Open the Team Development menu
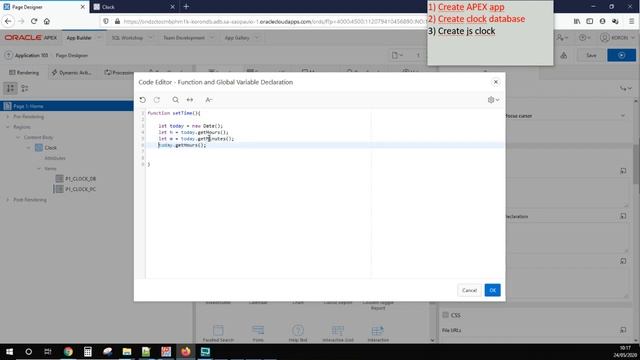The width and height of the screenshot is (640, 360). pyautogui.click(x=184, y=38)
